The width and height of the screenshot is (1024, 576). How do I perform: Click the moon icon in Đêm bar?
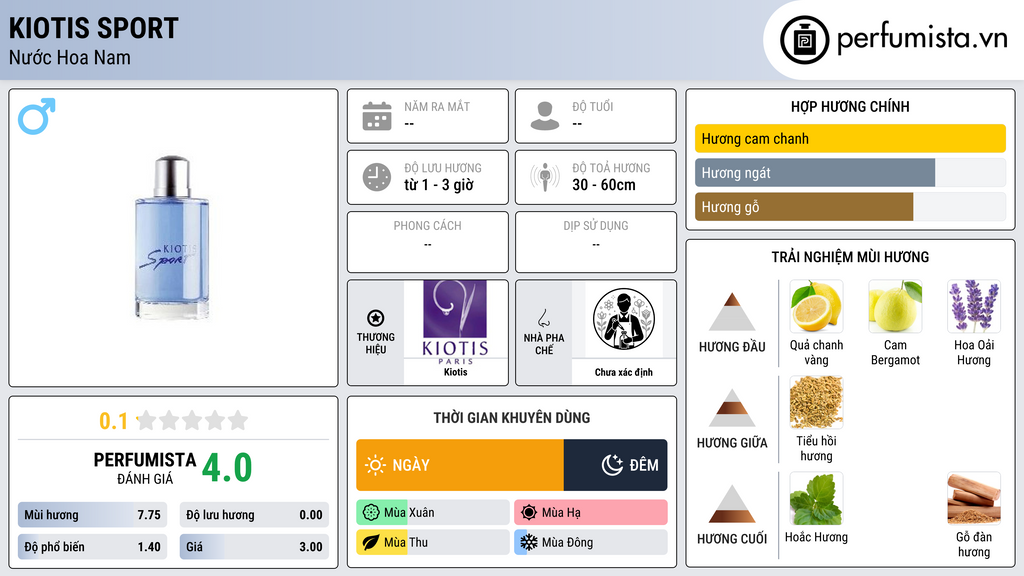point(612,465)
